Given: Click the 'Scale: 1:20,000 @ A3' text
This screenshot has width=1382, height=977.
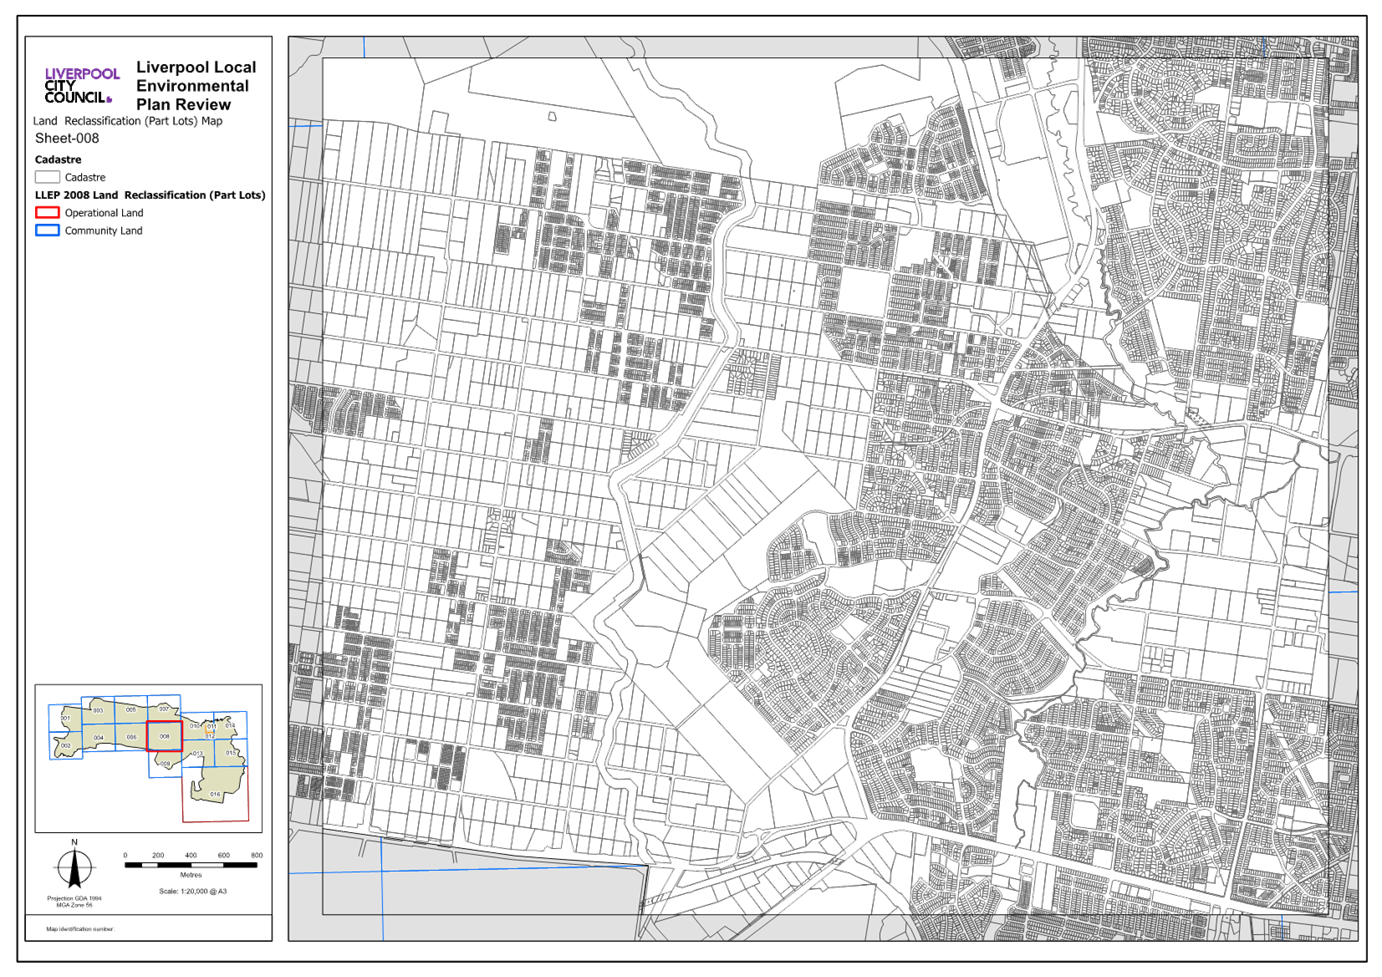Looking at the screenshot, I should tap(193, 891).
